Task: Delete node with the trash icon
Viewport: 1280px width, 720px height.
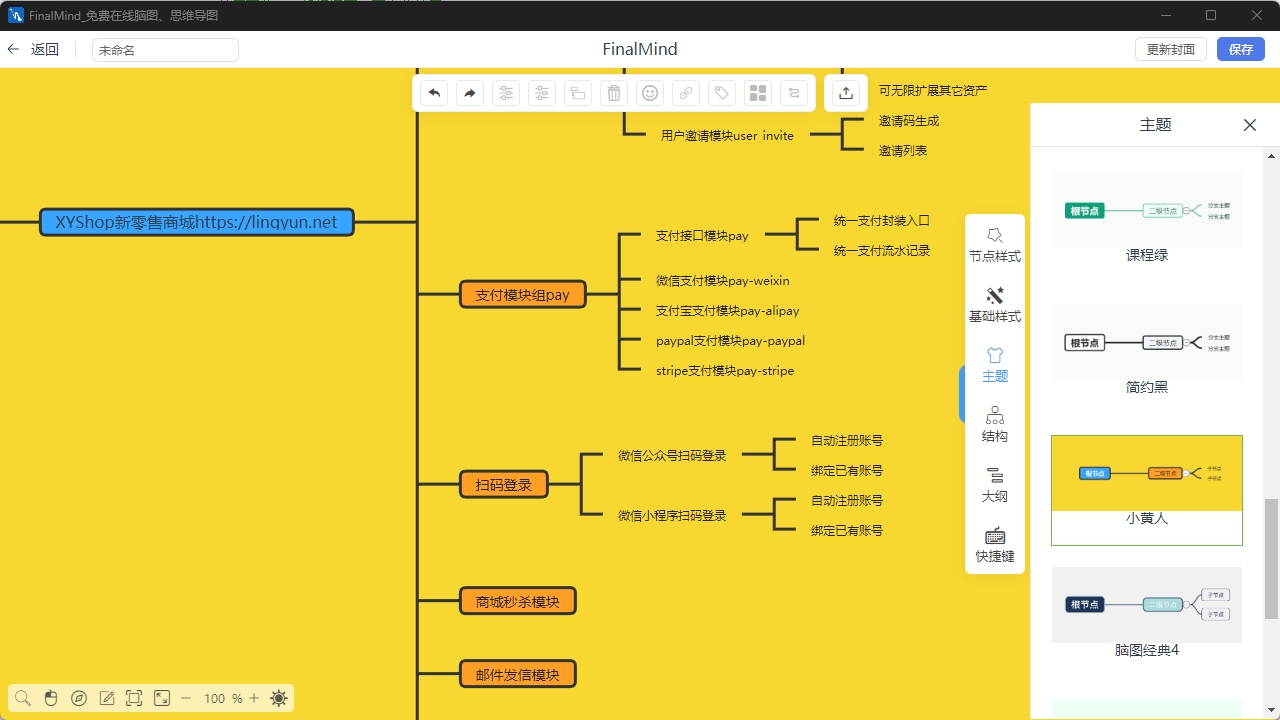Action: click(x=613, y=92)
